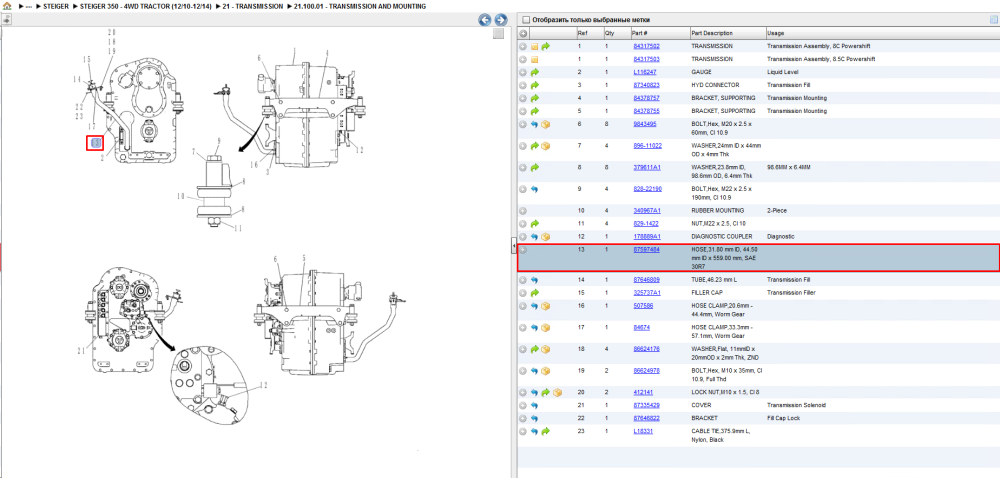Open the 21 - TRANSMISSION breadcrumb
1000x478 pixels.
point(253,6)
